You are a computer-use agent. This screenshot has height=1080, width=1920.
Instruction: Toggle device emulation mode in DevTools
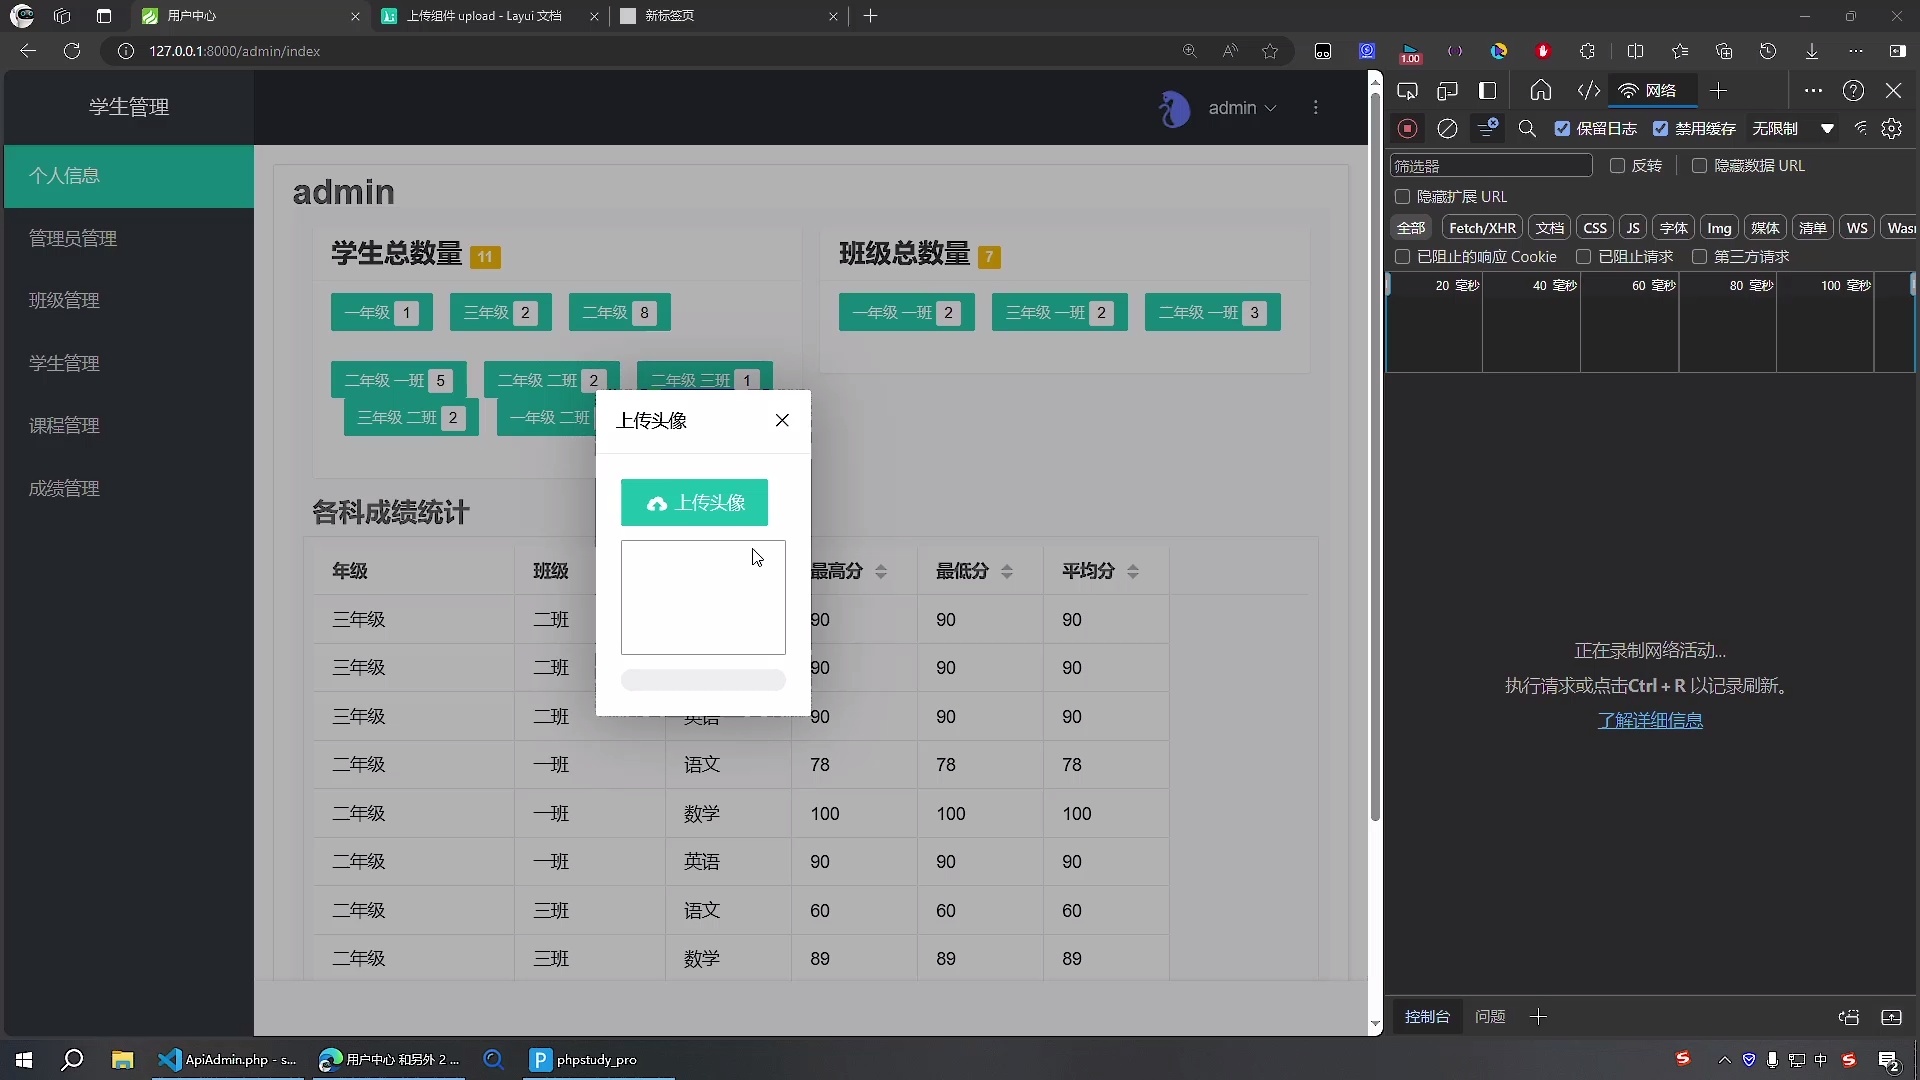[x=1448, y=90]
